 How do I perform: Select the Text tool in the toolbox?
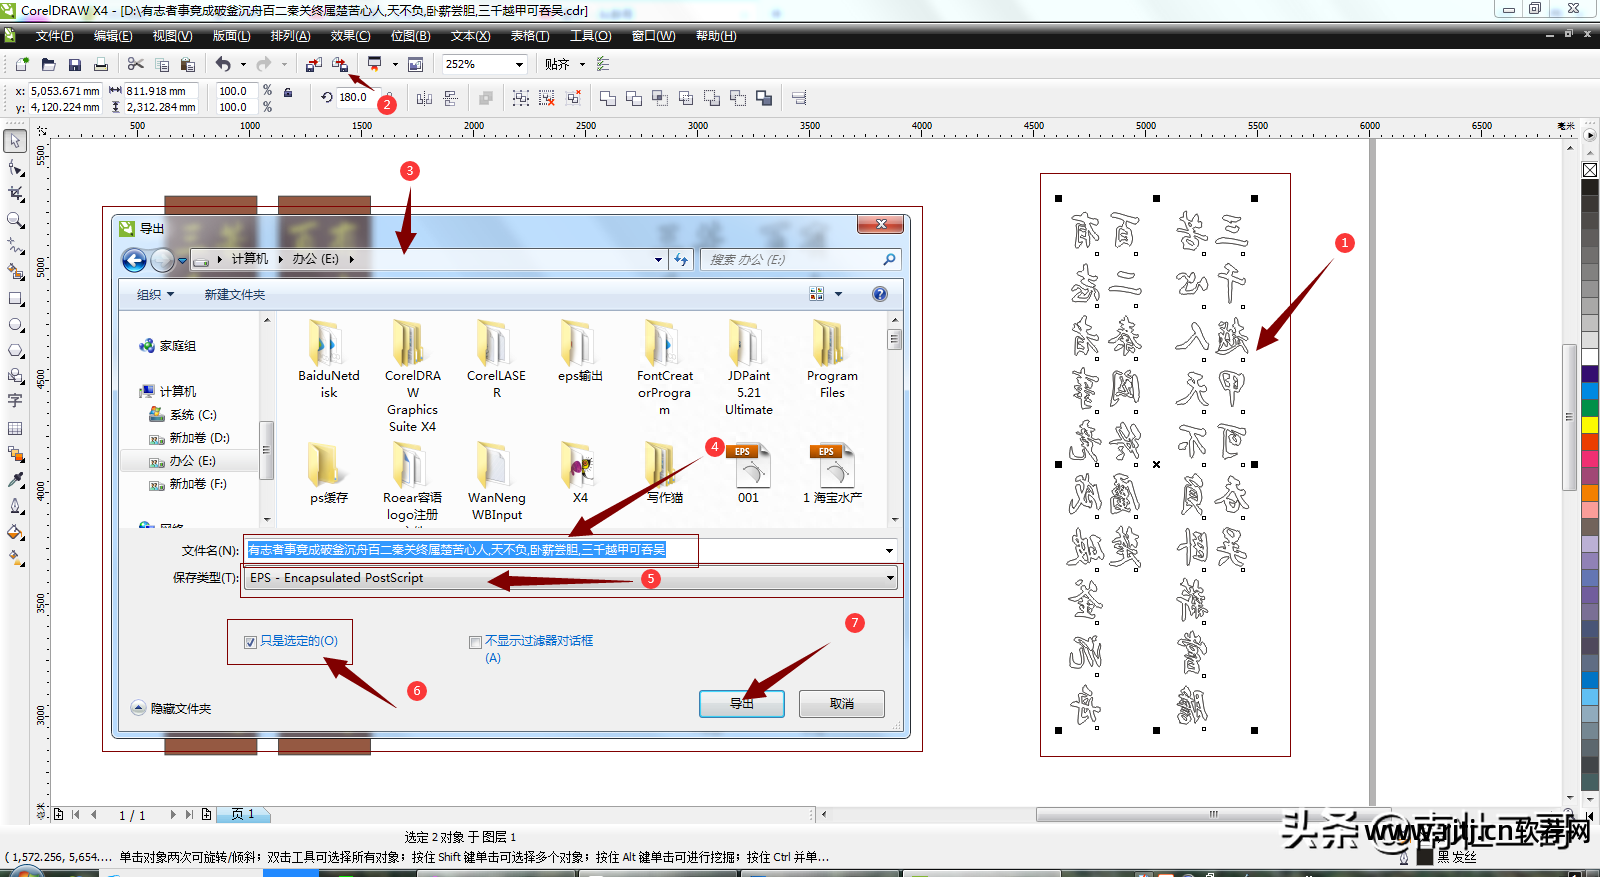click(x=15, y=401)
